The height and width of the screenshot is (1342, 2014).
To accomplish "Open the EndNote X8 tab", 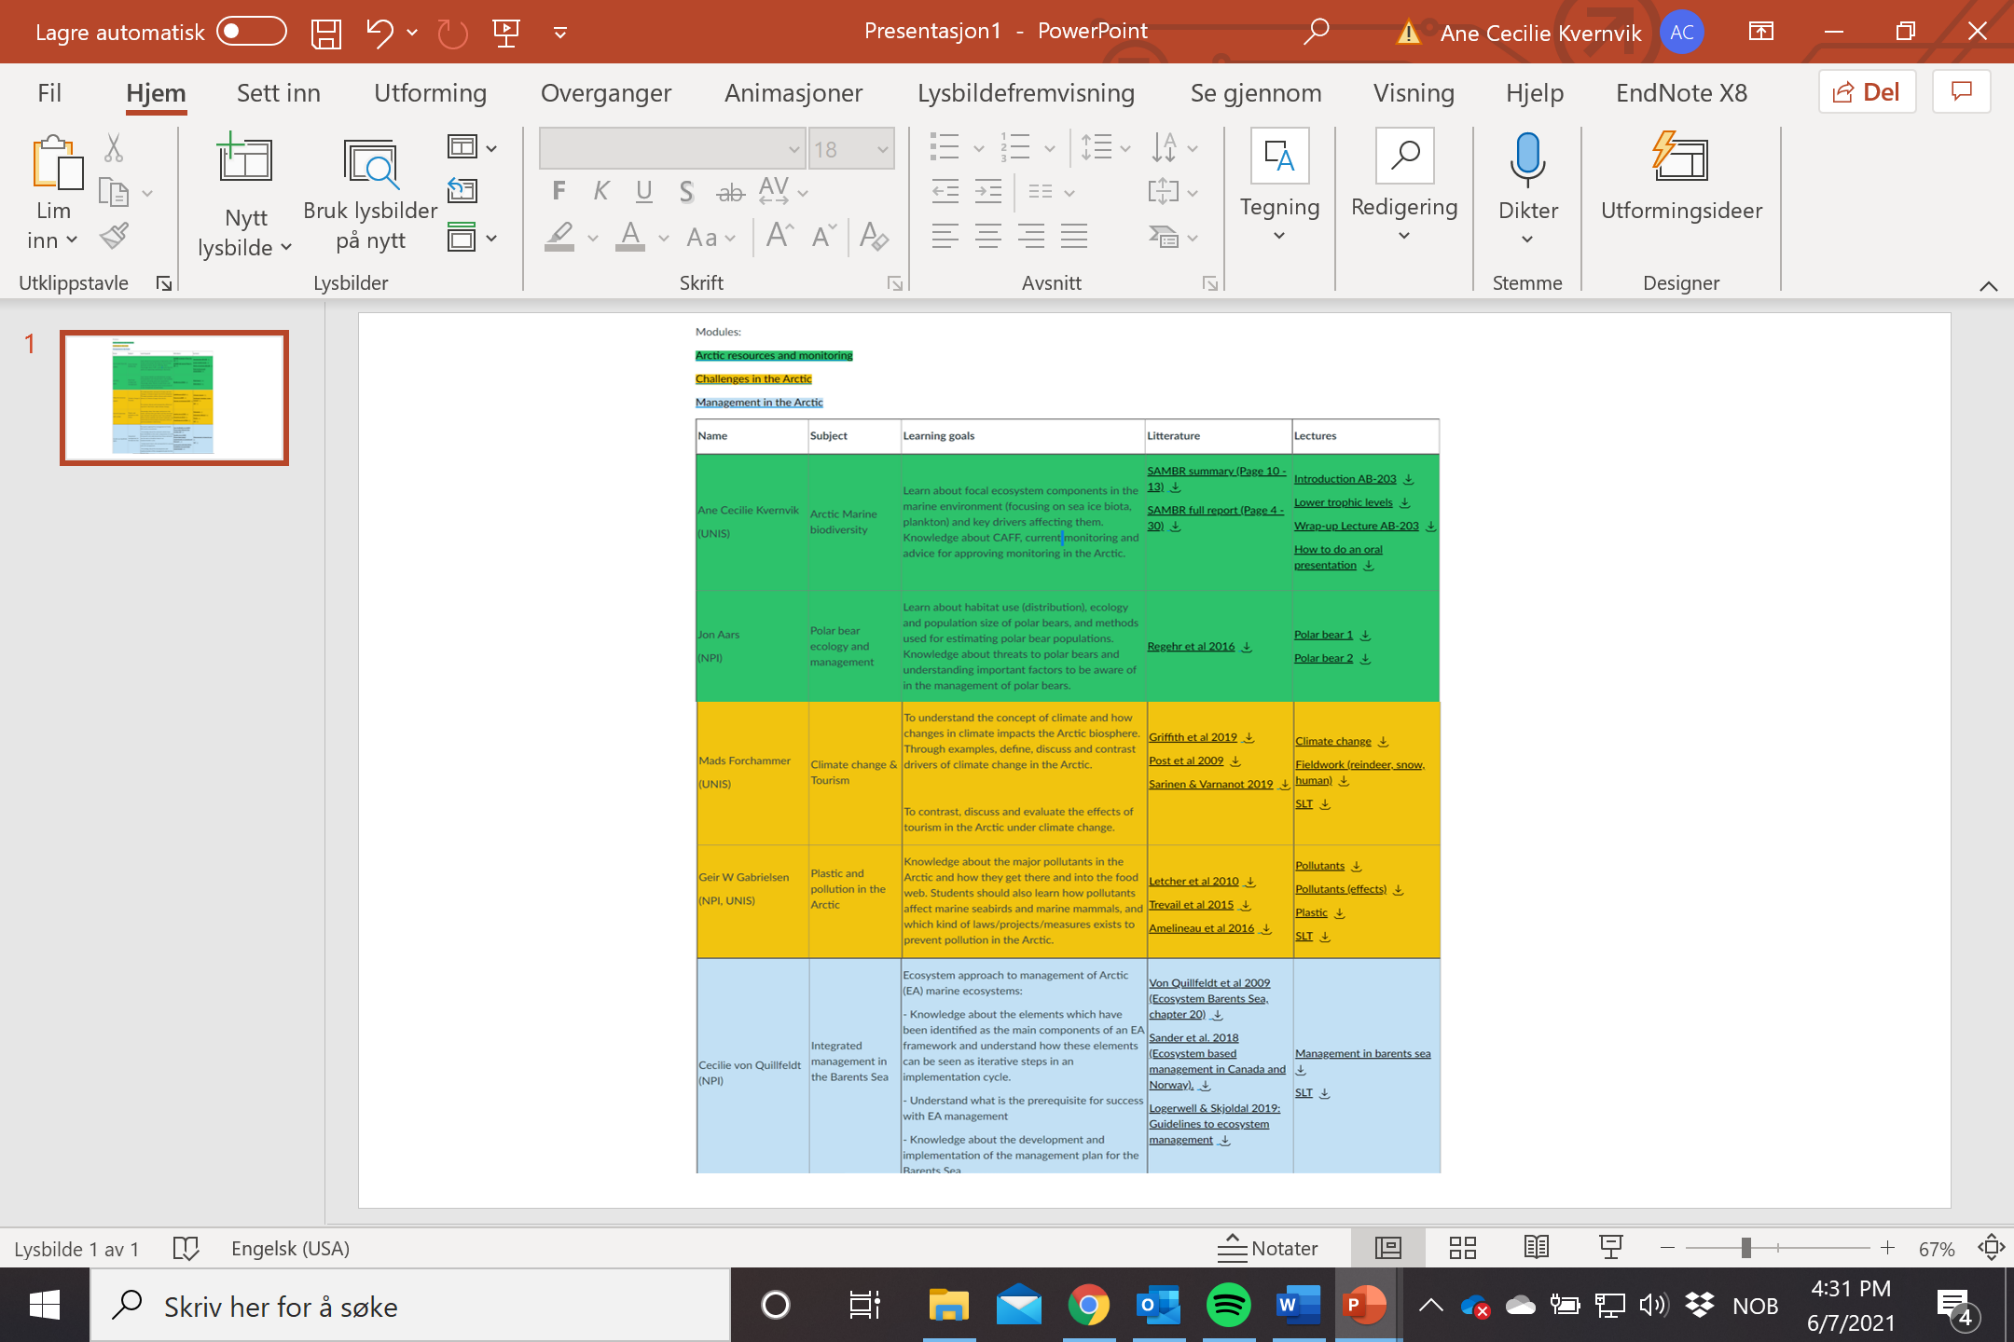I will [1681, 93].
